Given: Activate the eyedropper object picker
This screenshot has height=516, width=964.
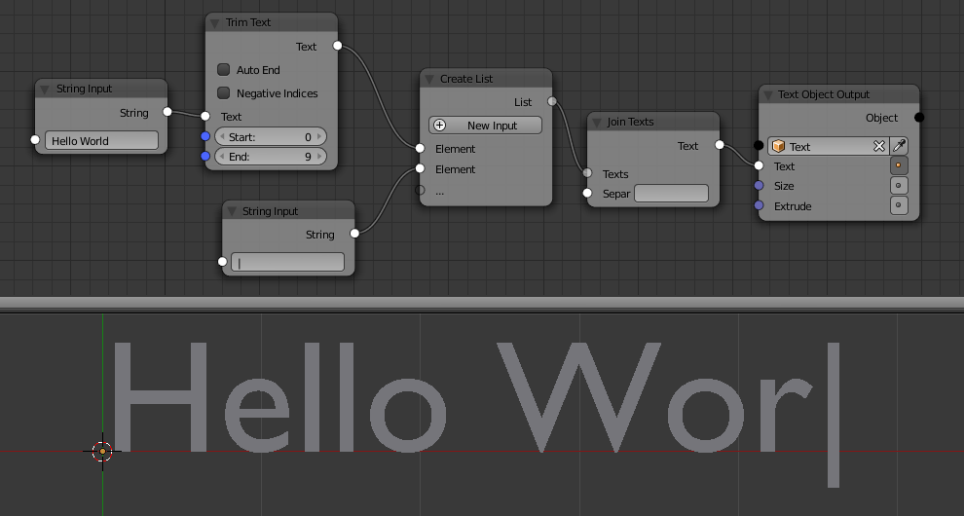Looking at the screenshot, I should (899, 146).
